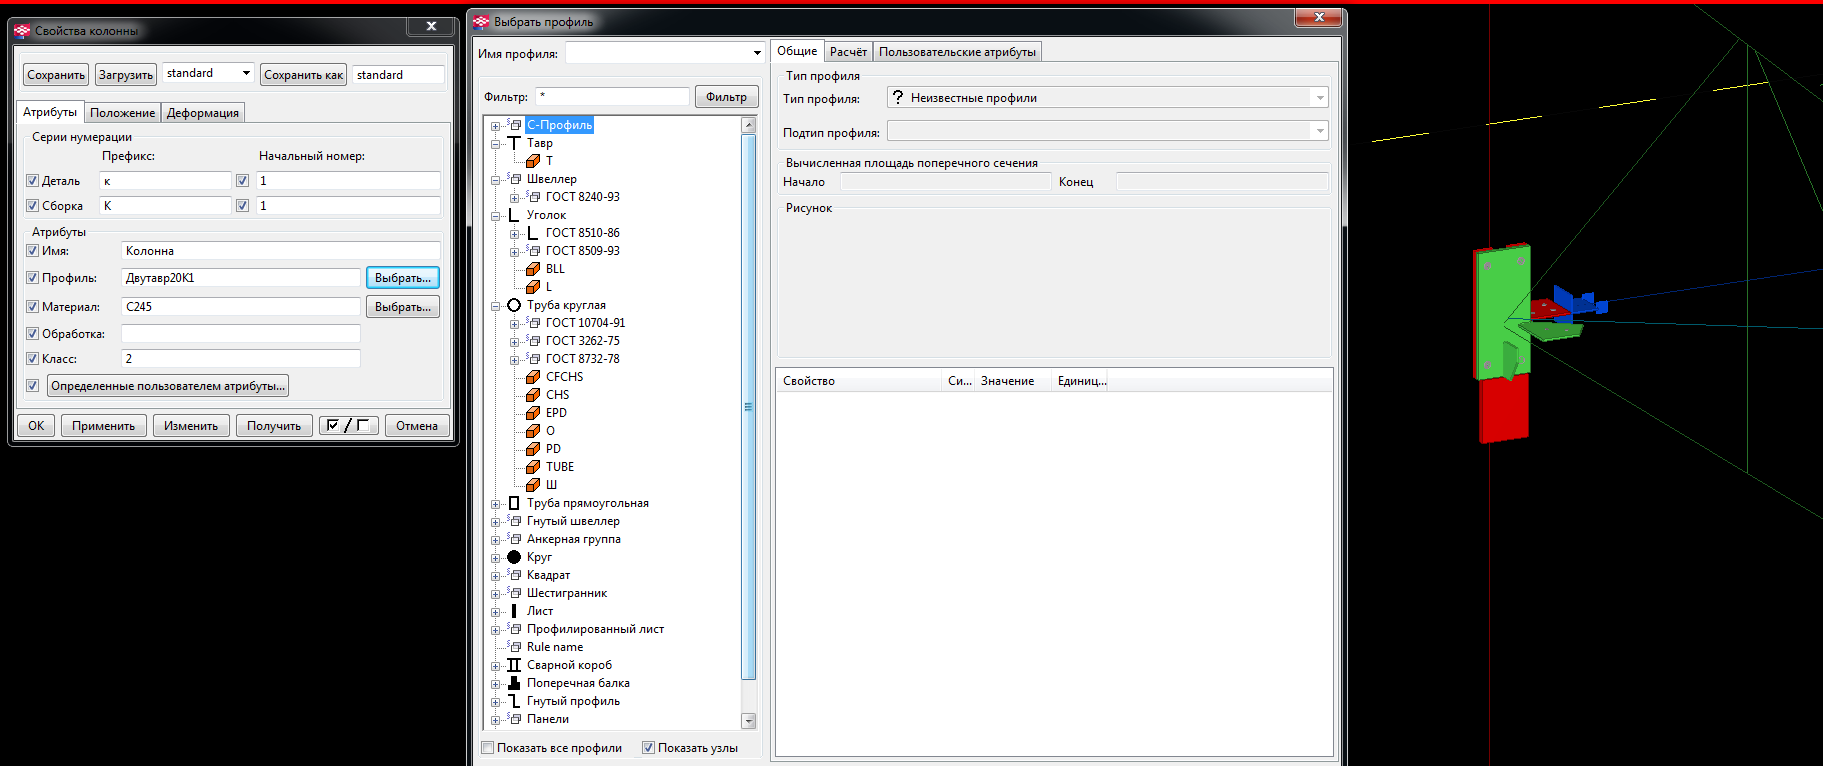The image size is (1823, 766).
Task: Click the Класс value input field
Action: coord(241,359)
